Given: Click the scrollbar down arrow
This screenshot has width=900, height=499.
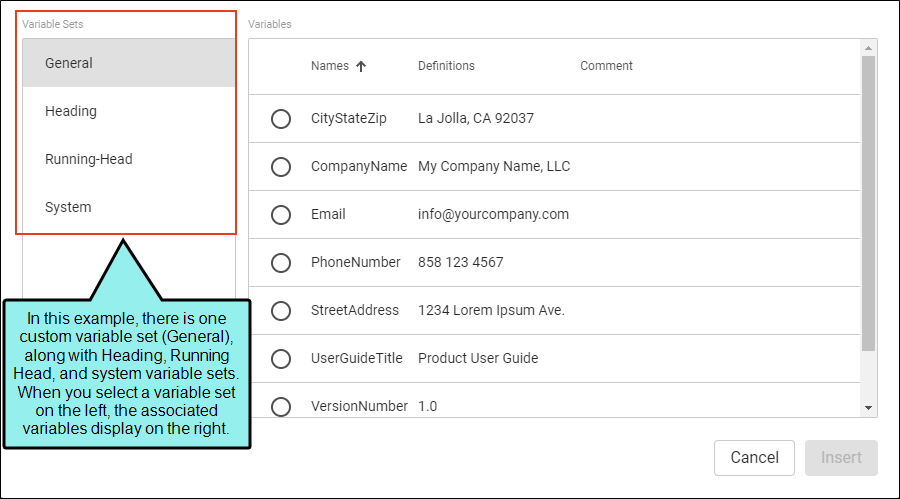Looking at the screenshot, I should tap(868, 408).
